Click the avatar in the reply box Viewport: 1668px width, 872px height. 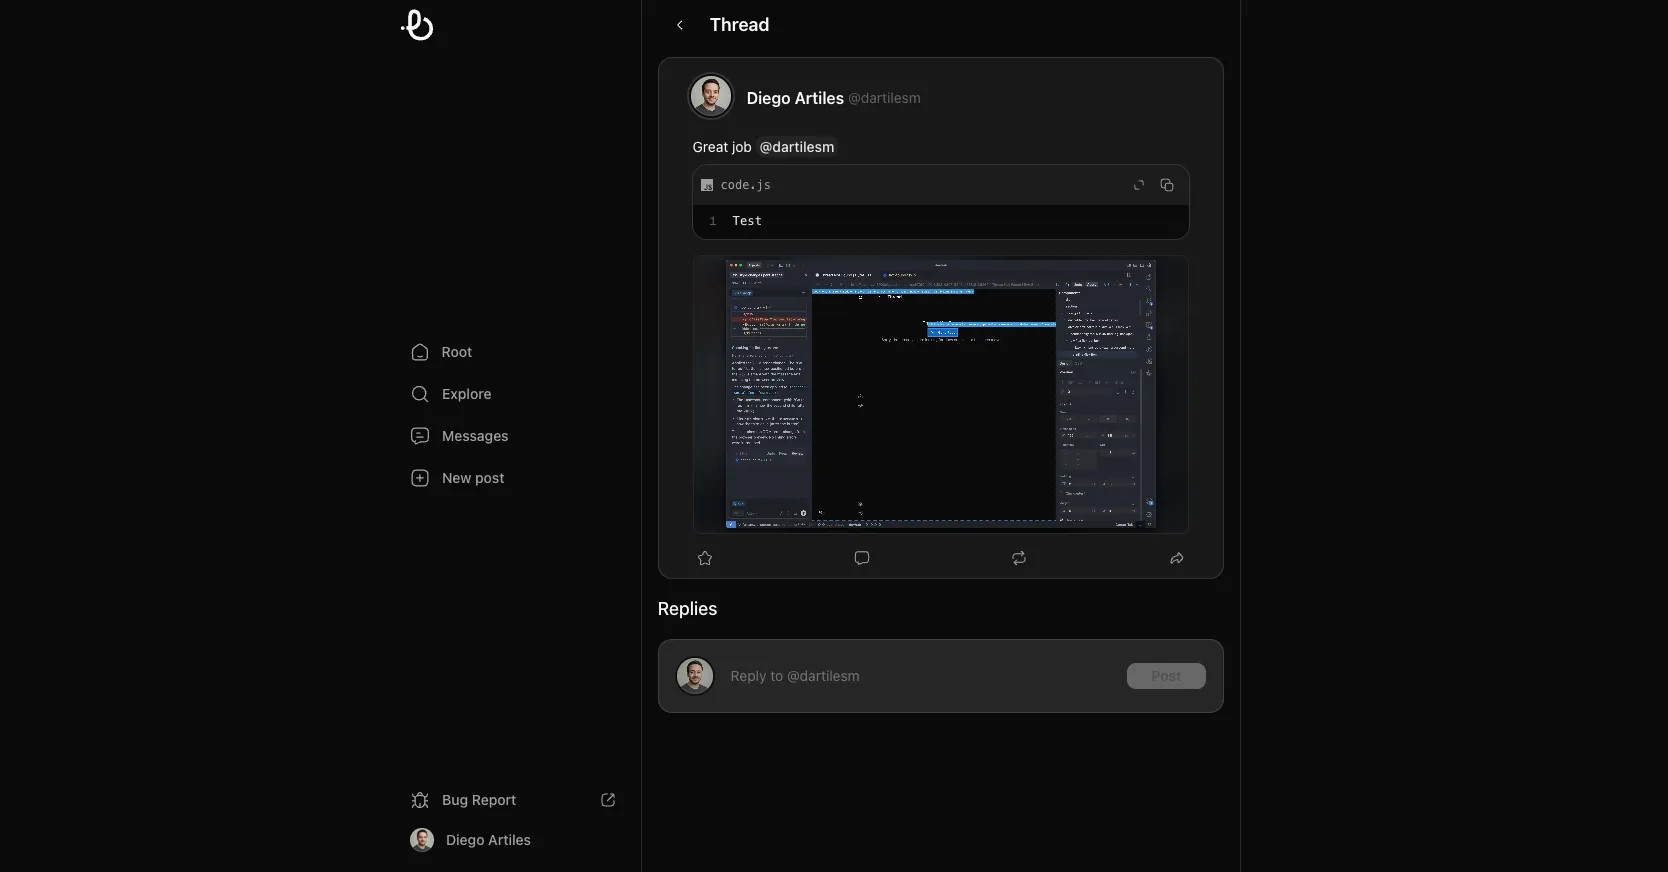(695, 676)
